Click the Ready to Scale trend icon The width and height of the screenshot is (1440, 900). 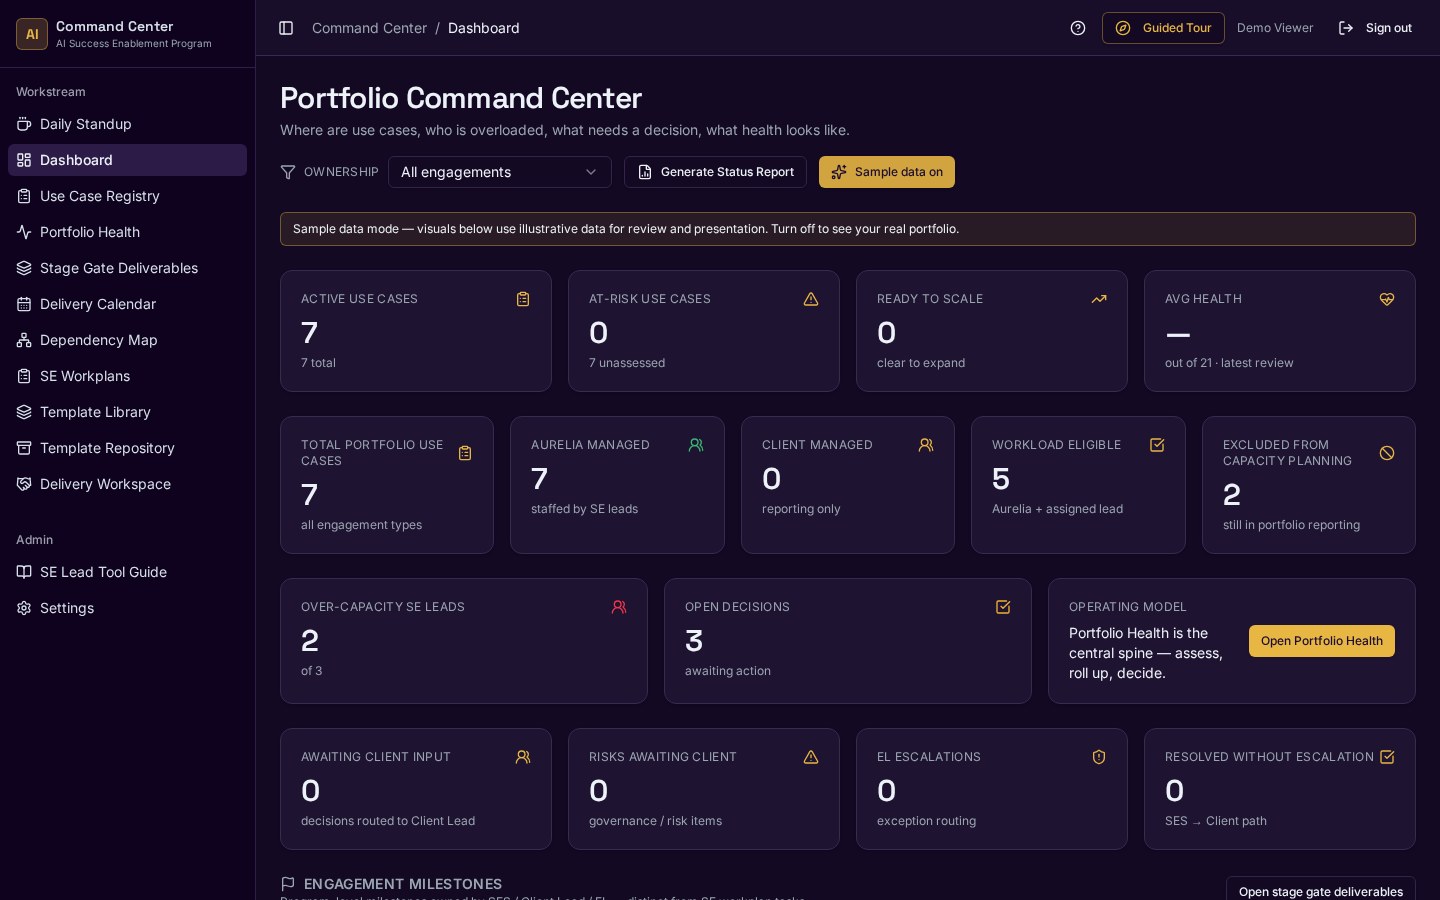[1099, 299]
